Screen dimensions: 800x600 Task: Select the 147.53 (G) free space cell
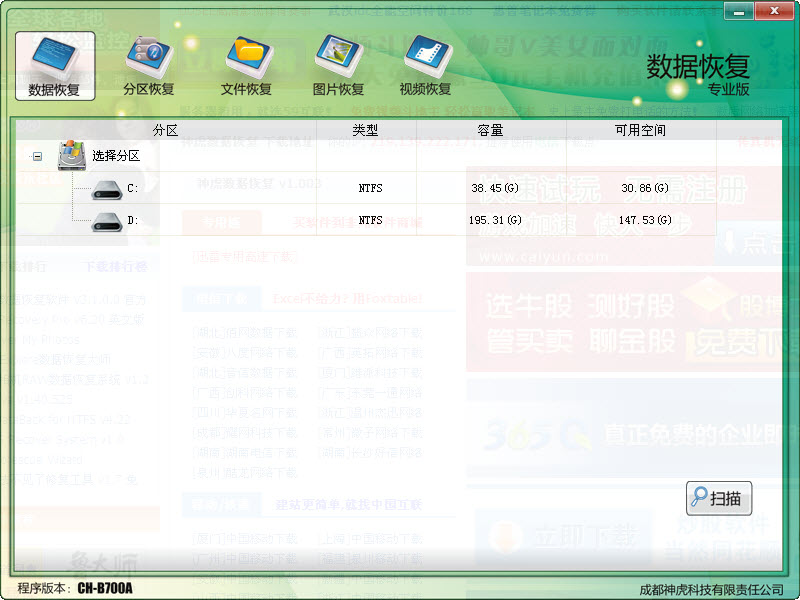645,220
